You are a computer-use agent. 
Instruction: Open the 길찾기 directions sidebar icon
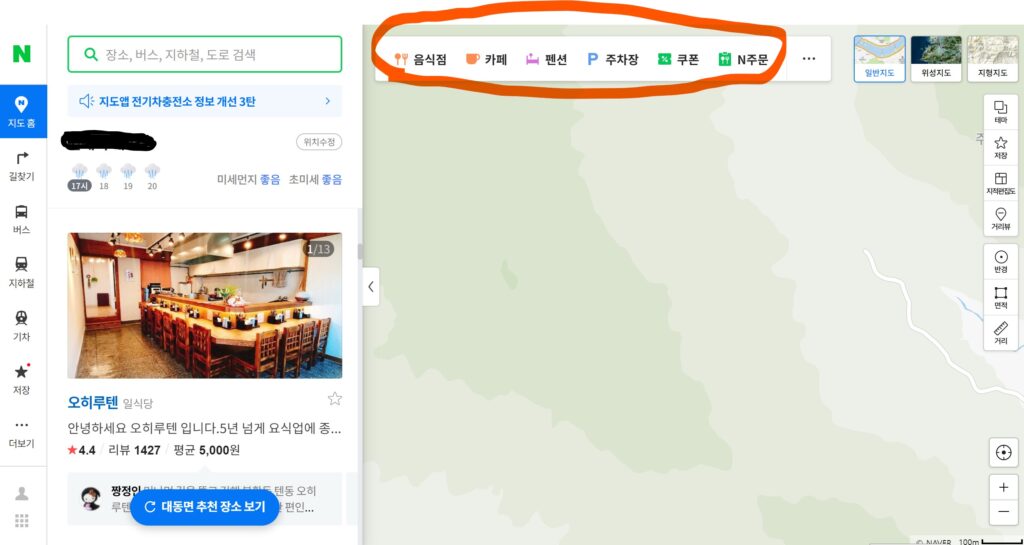pyautogui.click(x=22, y=166)
